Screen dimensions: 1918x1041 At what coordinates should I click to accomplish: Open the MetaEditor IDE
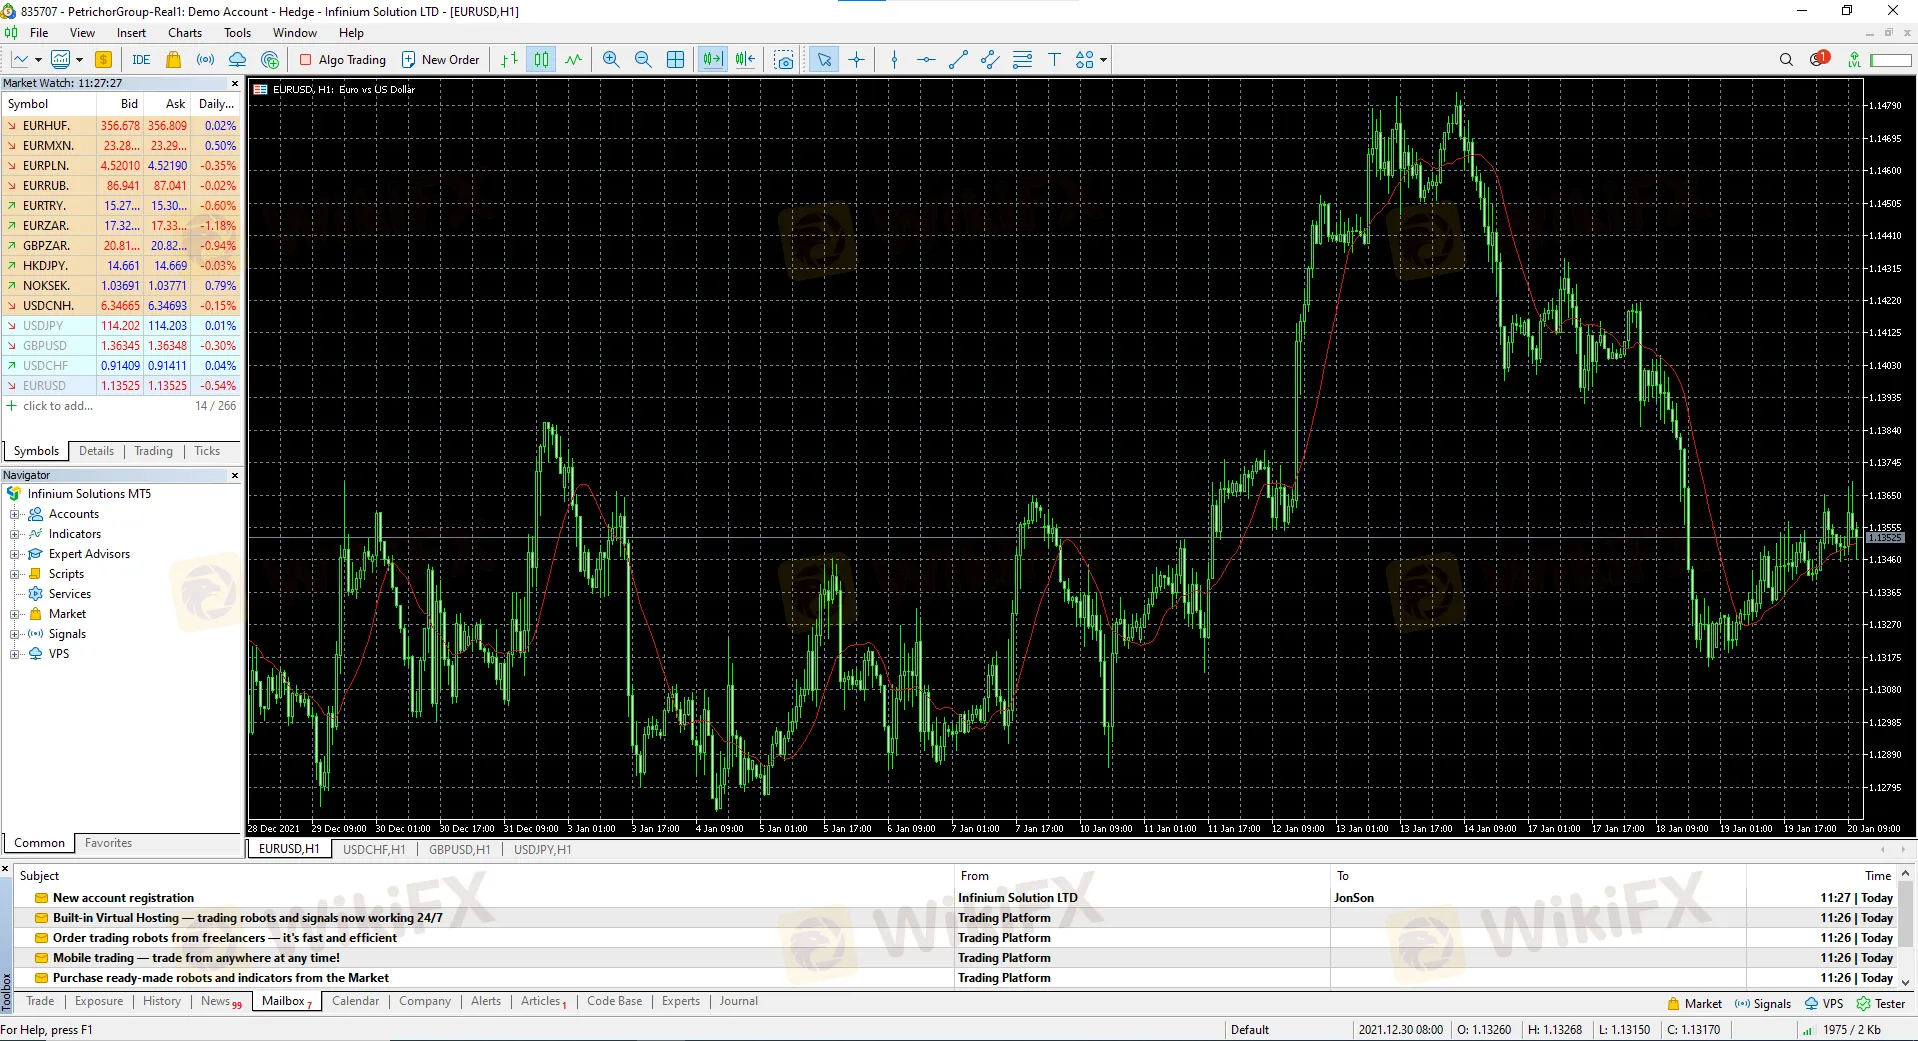(141, 60)
